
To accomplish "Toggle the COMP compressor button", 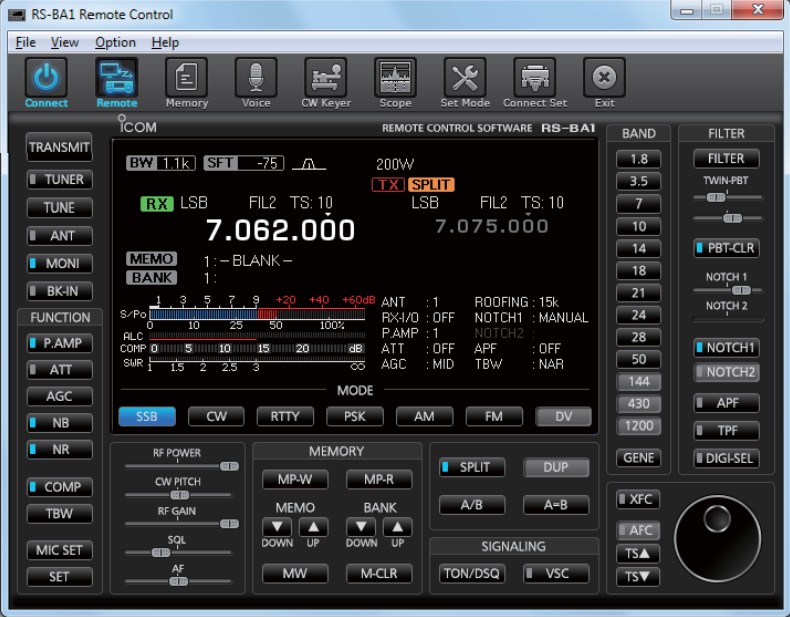I will [x=59, y=487].
